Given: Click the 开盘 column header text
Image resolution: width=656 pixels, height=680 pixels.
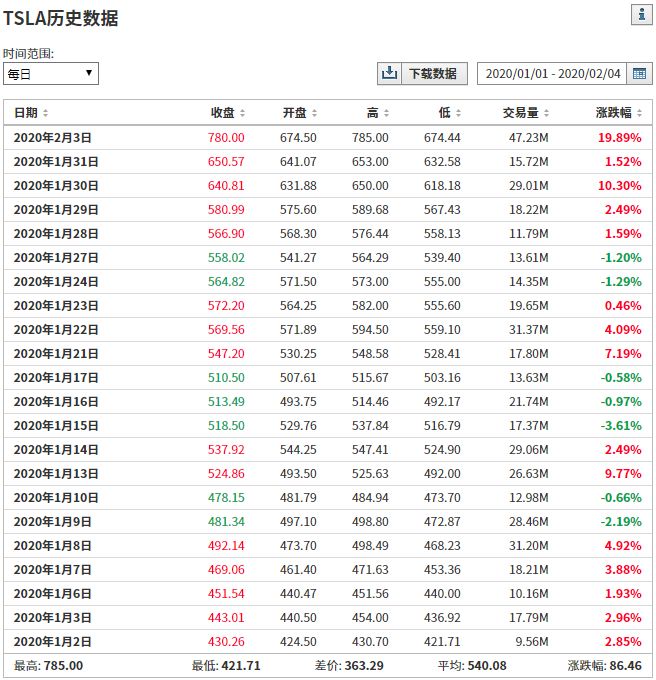Looking at the screenshot, I should tap(294, 113).
